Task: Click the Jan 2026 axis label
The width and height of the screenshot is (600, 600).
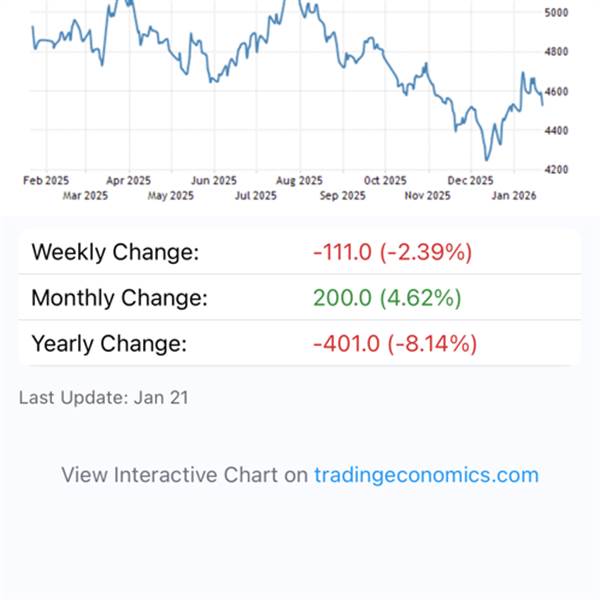Action: coord(516,196)
